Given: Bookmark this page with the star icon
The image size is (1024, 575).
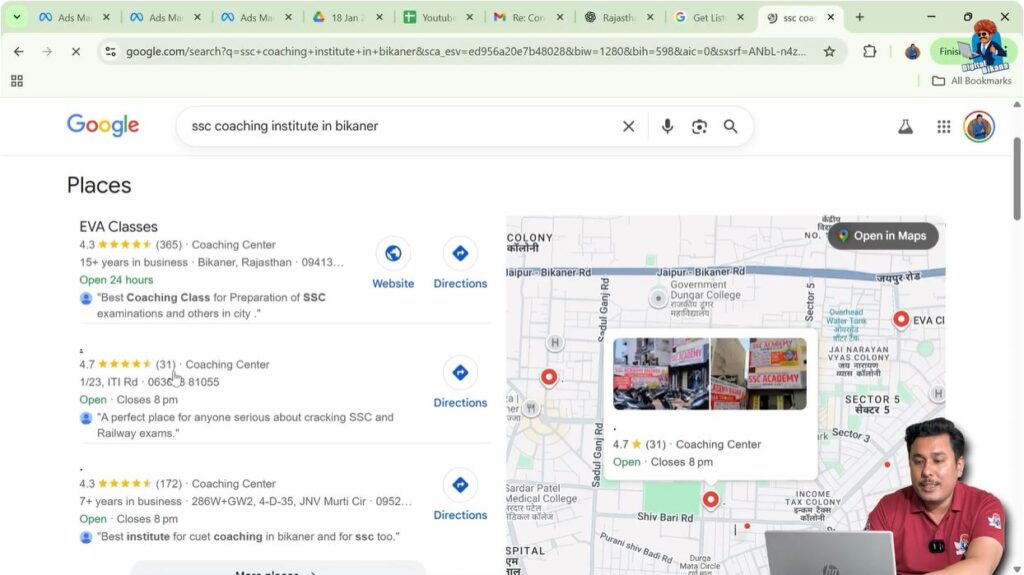Looking at the screenshot, I should tap(829, 51).
